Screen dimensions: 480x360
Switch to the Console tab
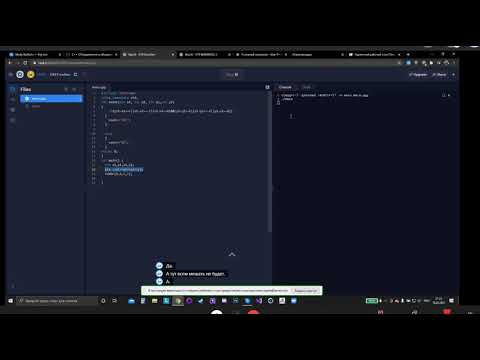click(x=285, y=87)
